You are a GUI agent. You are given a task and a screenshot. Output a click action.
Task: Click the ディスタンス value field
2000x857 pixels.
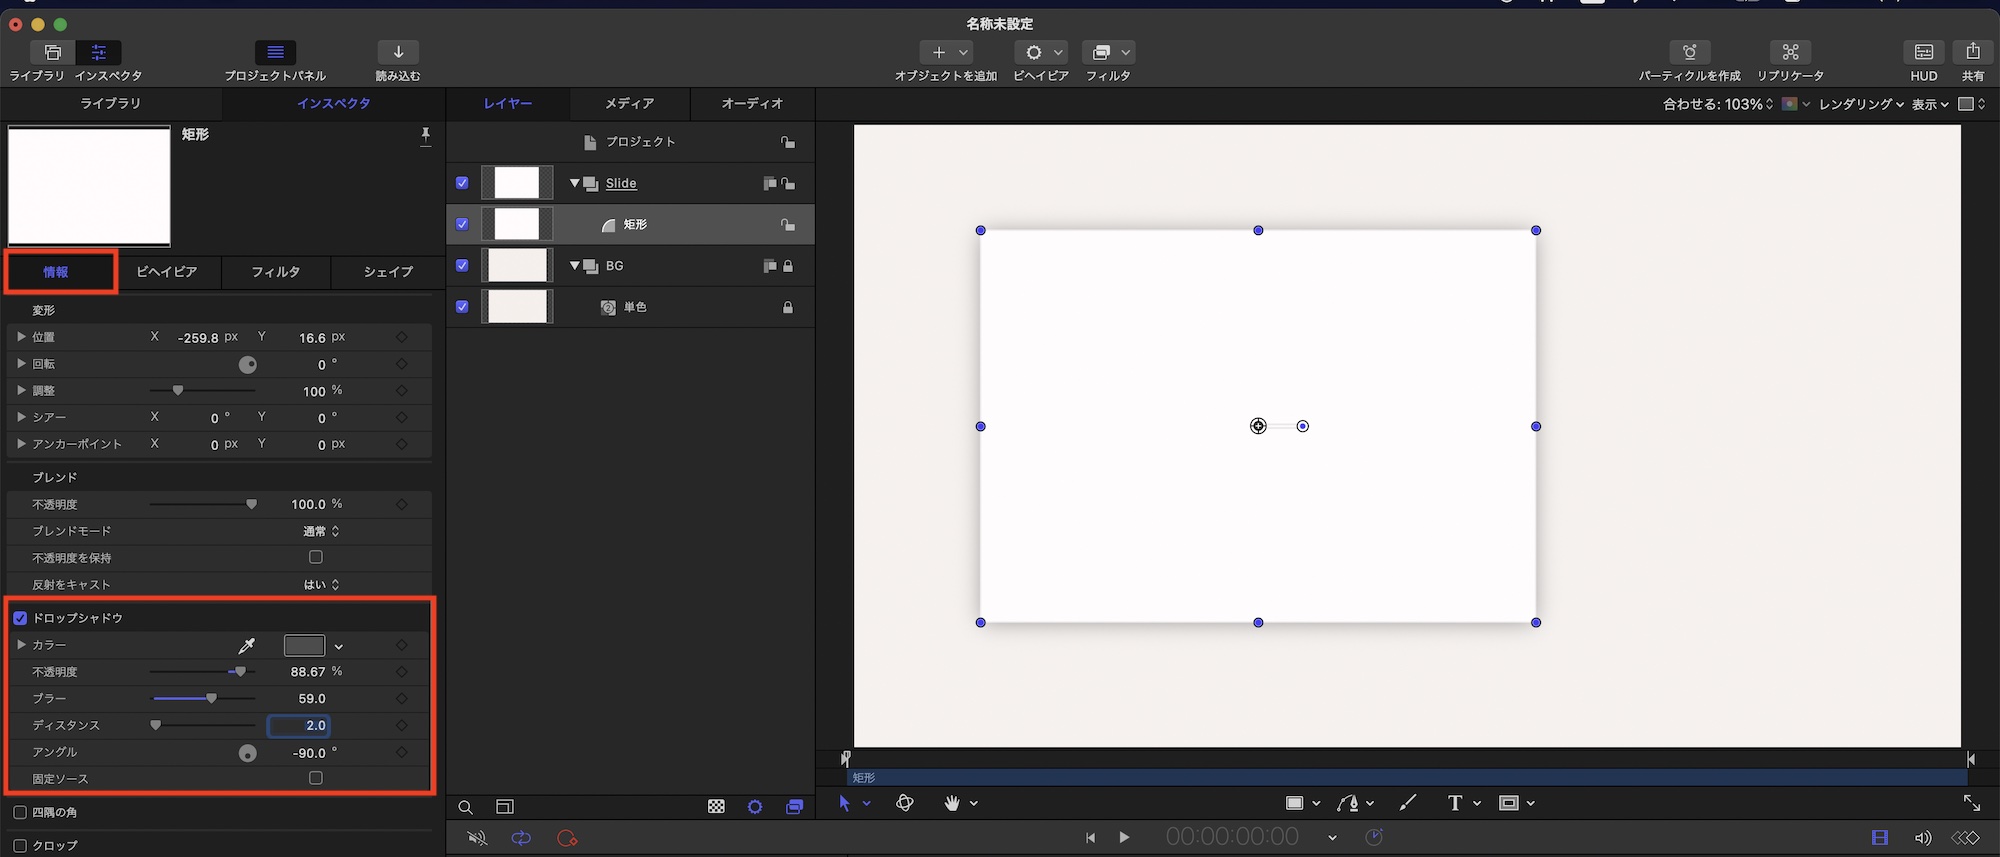point(300,726)
